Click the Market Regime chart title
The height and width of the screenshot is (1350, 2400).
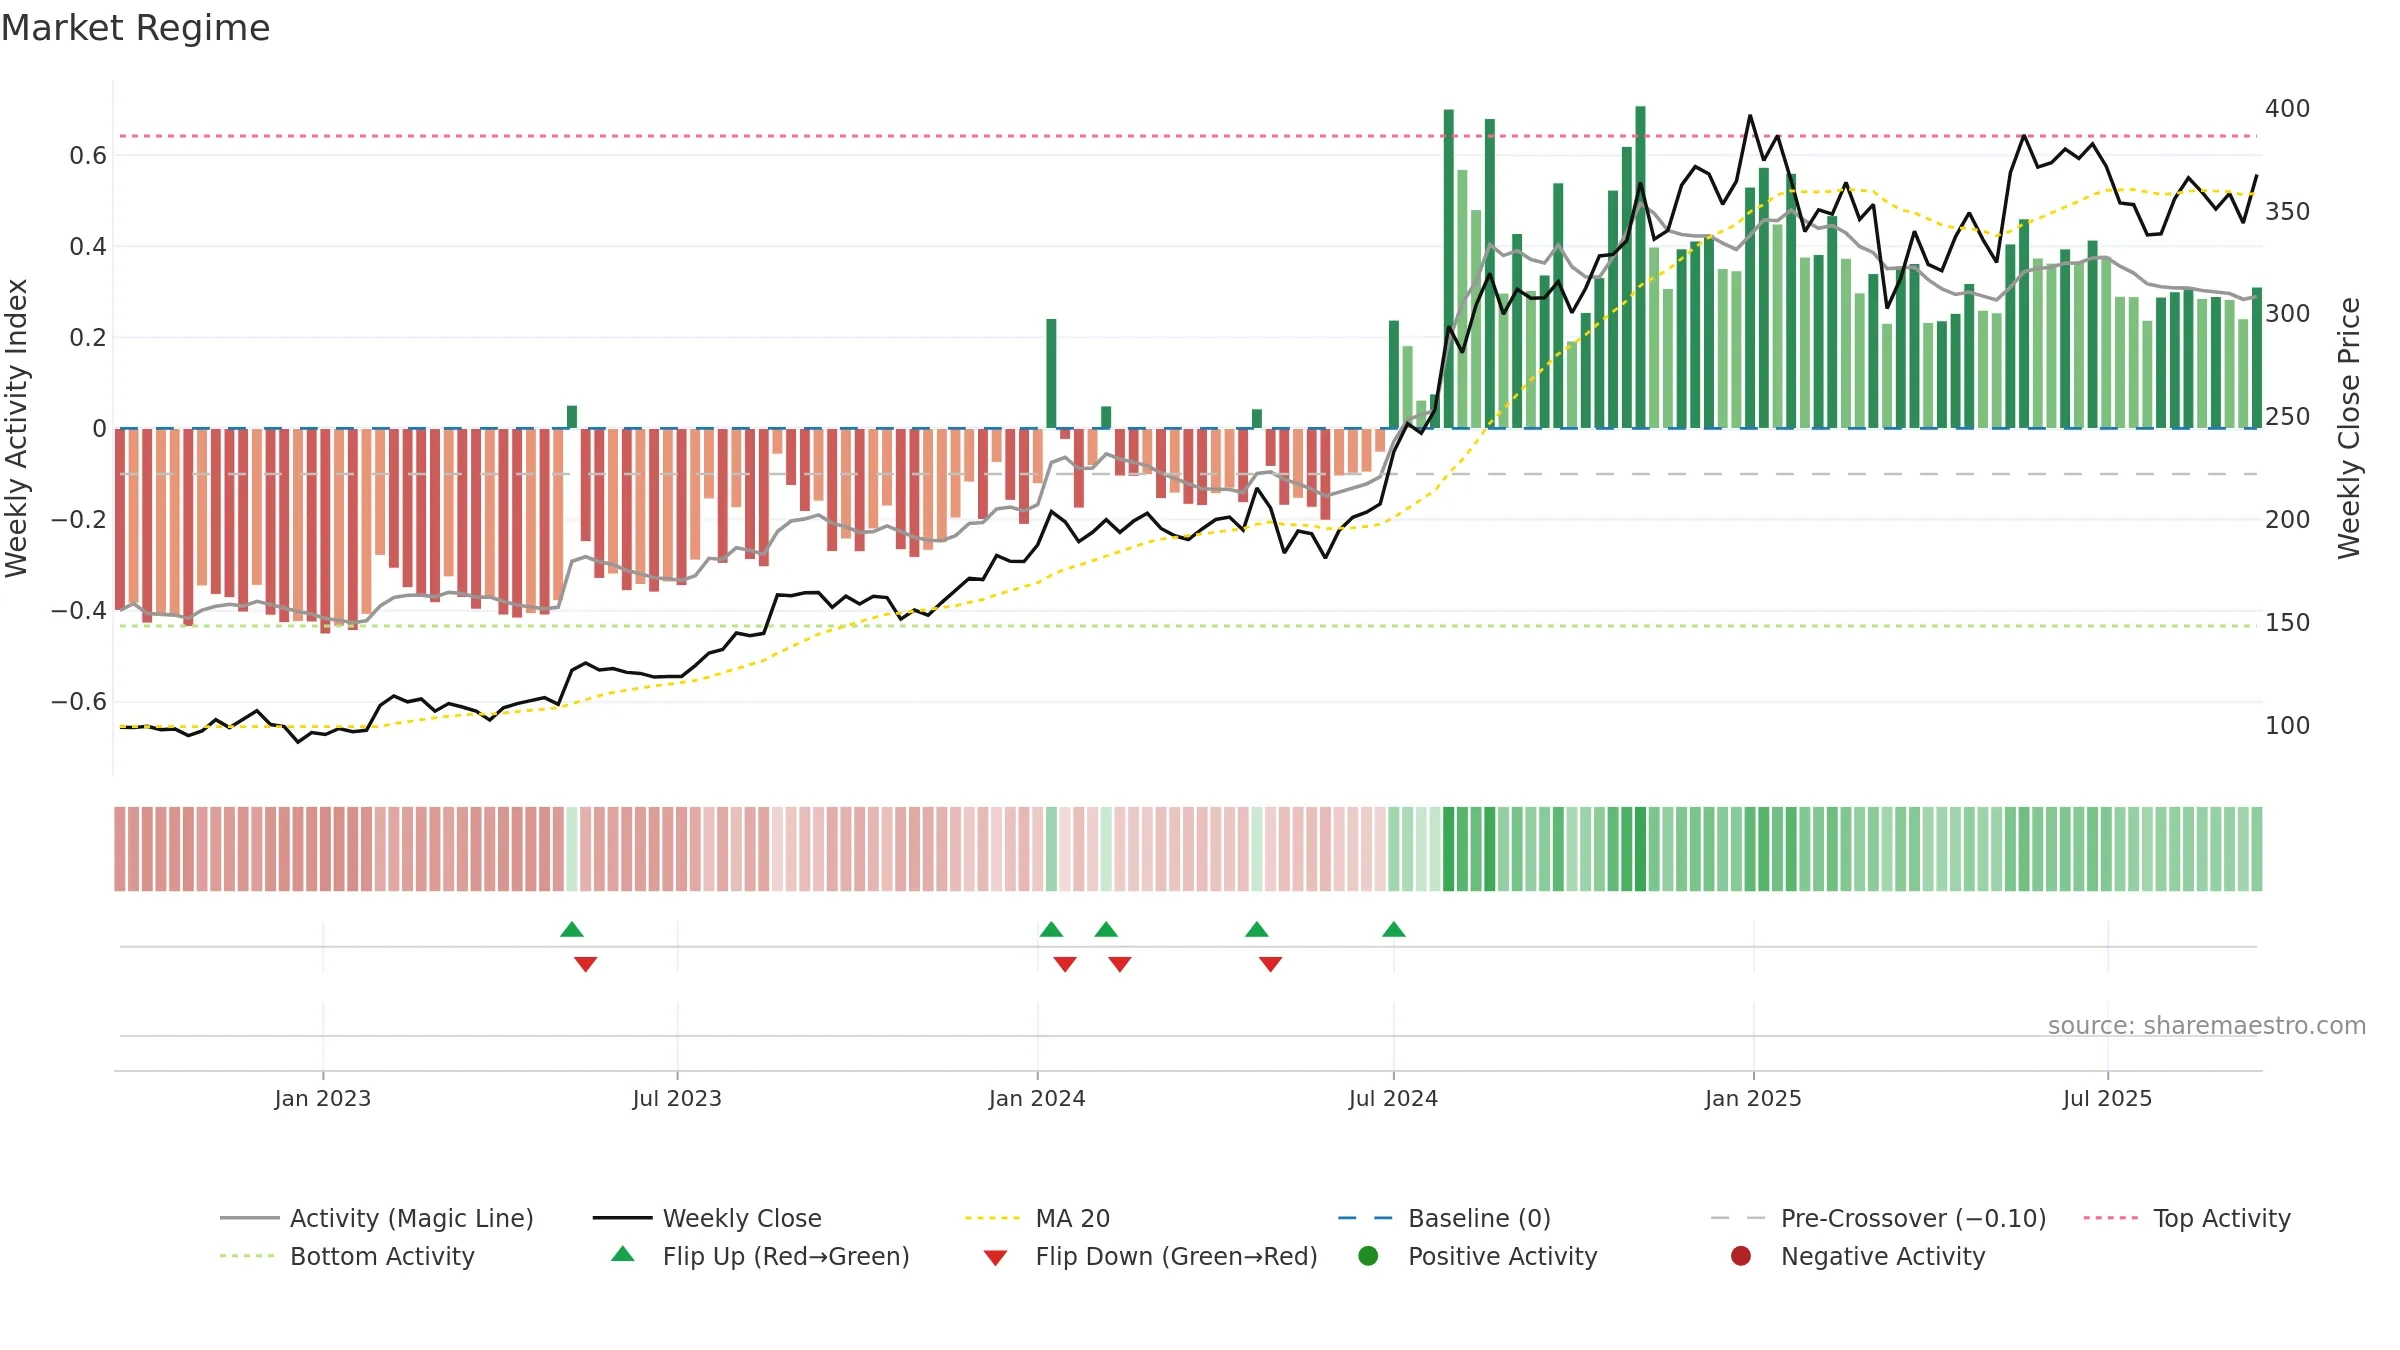click(x=135, y=28)
